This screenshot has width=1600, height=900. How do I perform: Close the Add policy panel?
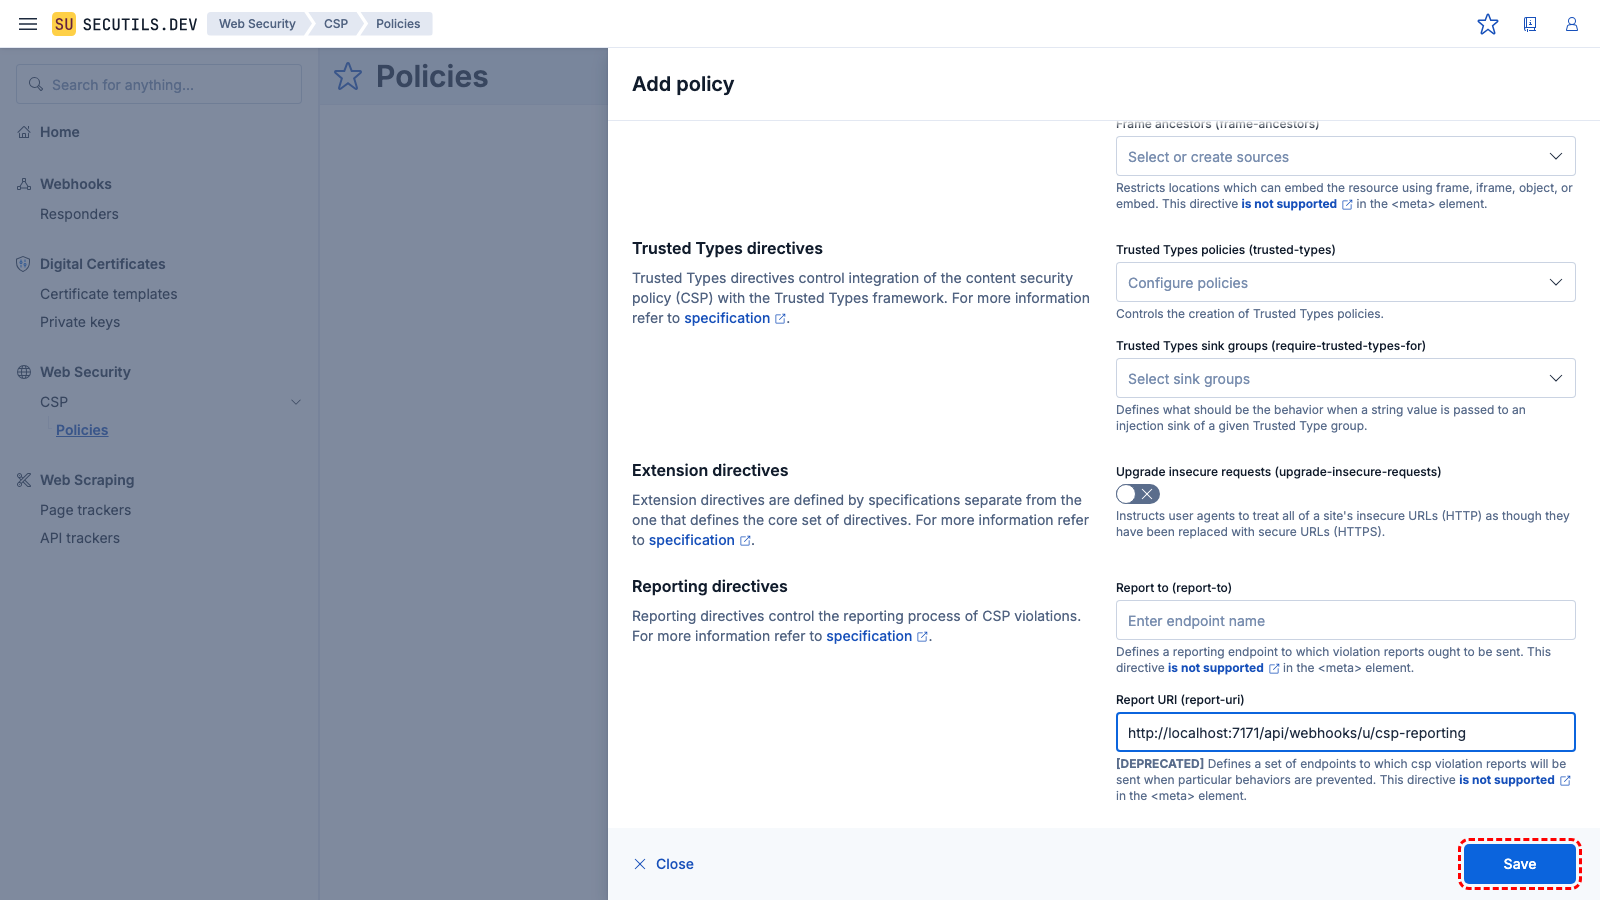point(664,864)
